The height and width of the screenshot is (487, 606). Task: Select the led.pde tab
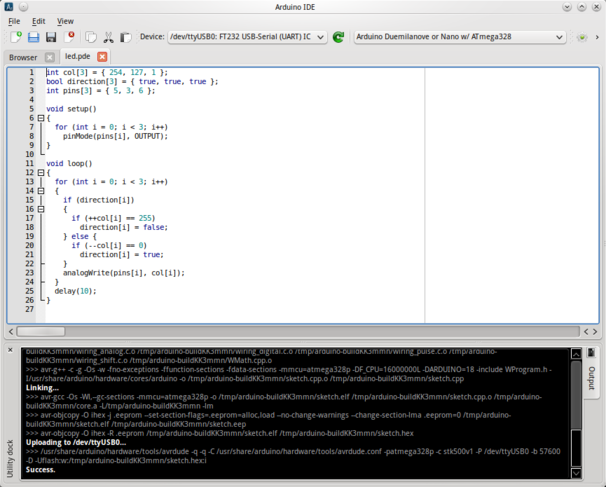point(78,56)
